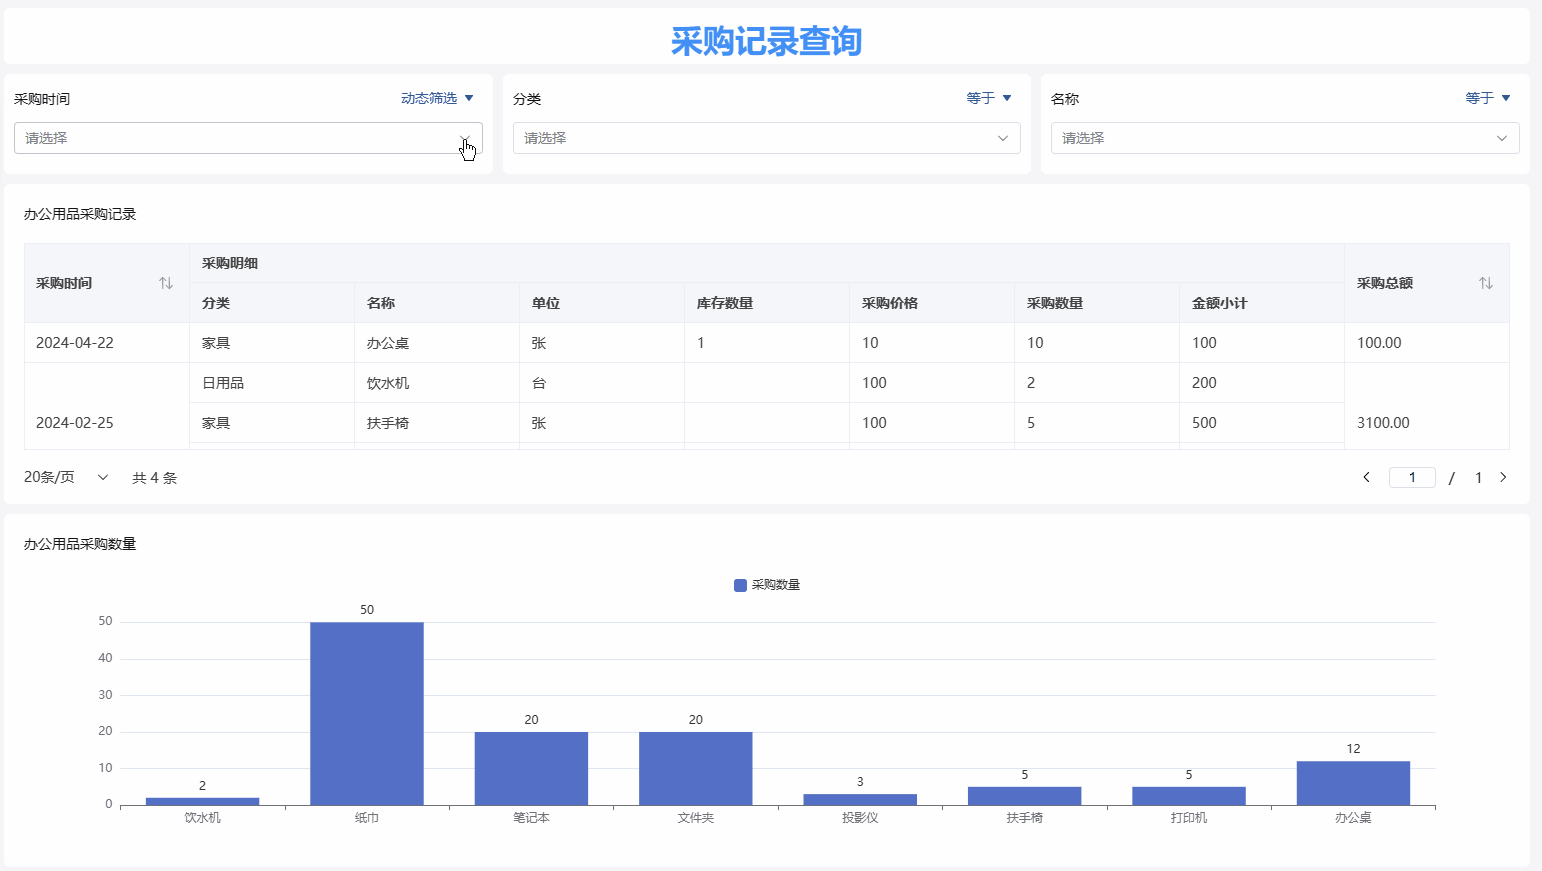Click the 打印机 bar in chart
Image resolution: width=1542 pixels, height=871 pixels.
(1189, 796)
